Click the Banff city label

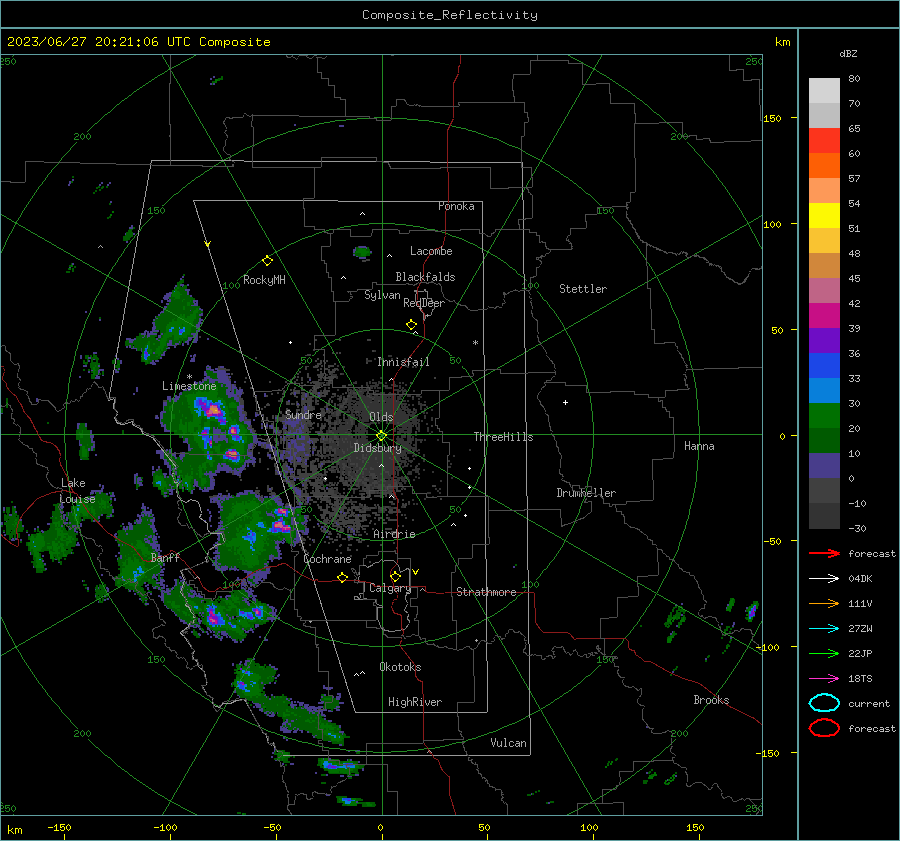165,558
